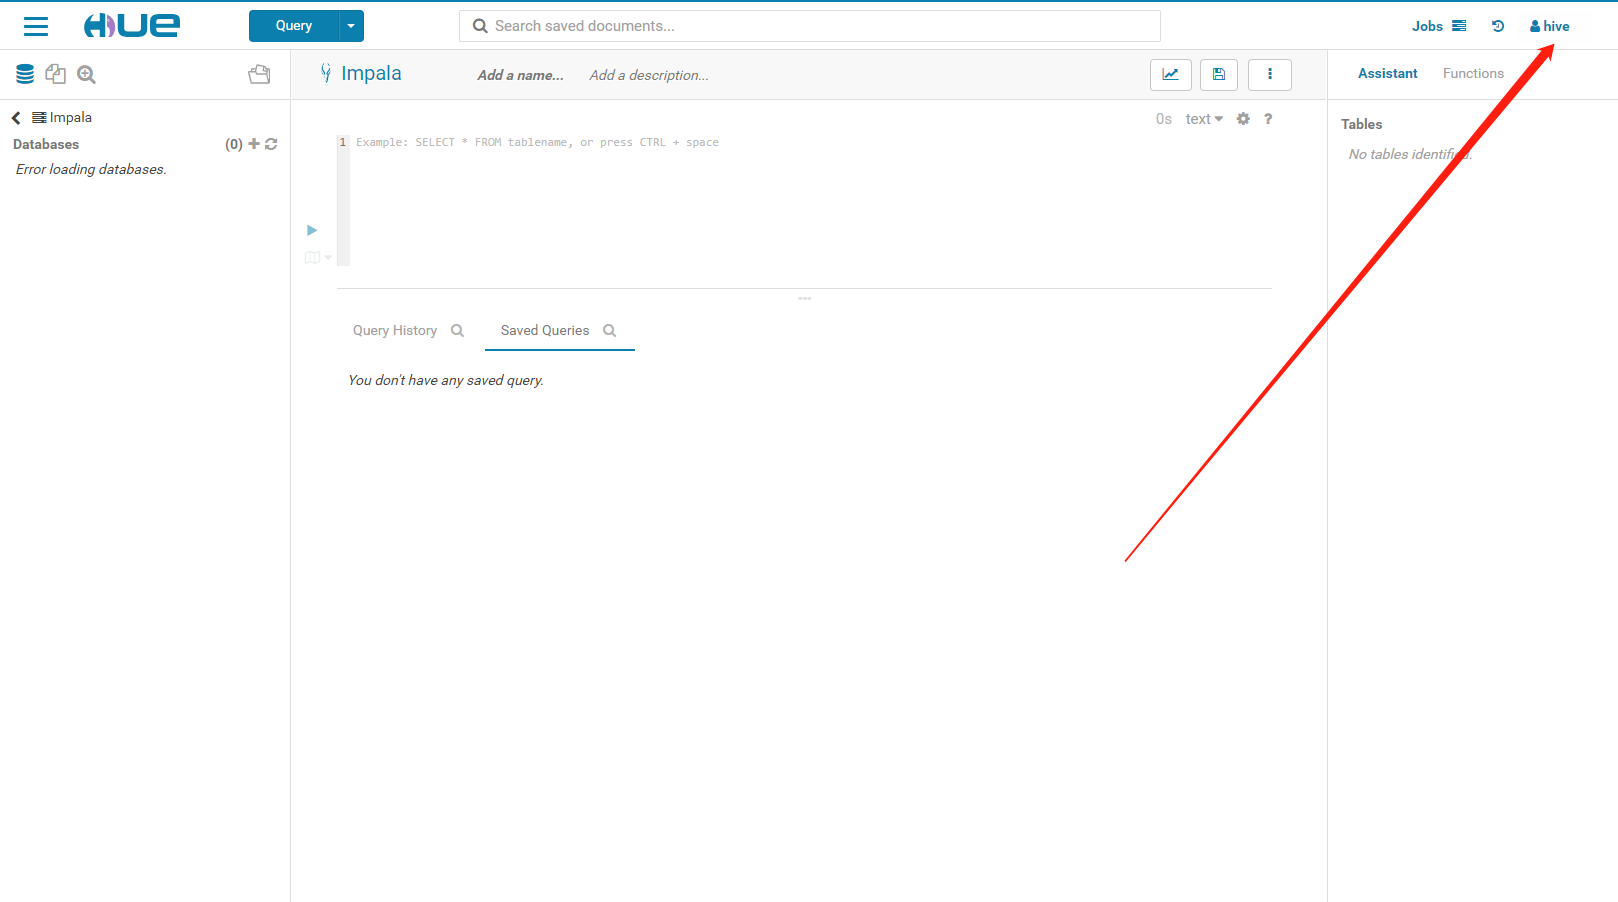Screen dimensions: 1618x902
Task: Click Add a name field
Action: [x=520, y=75]
